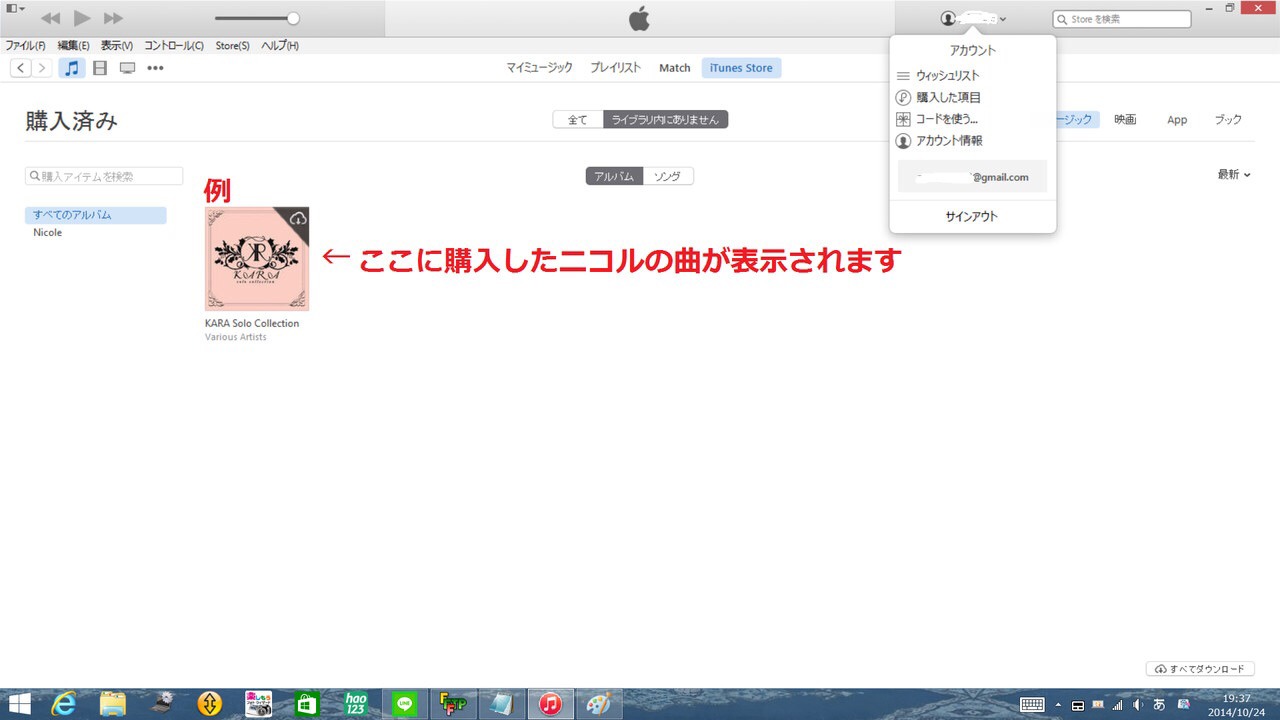The width and height of the screenshot is (1280, 720).
Task: Click the すべてダウンロード button
Action: click(x=1200, y=669)
